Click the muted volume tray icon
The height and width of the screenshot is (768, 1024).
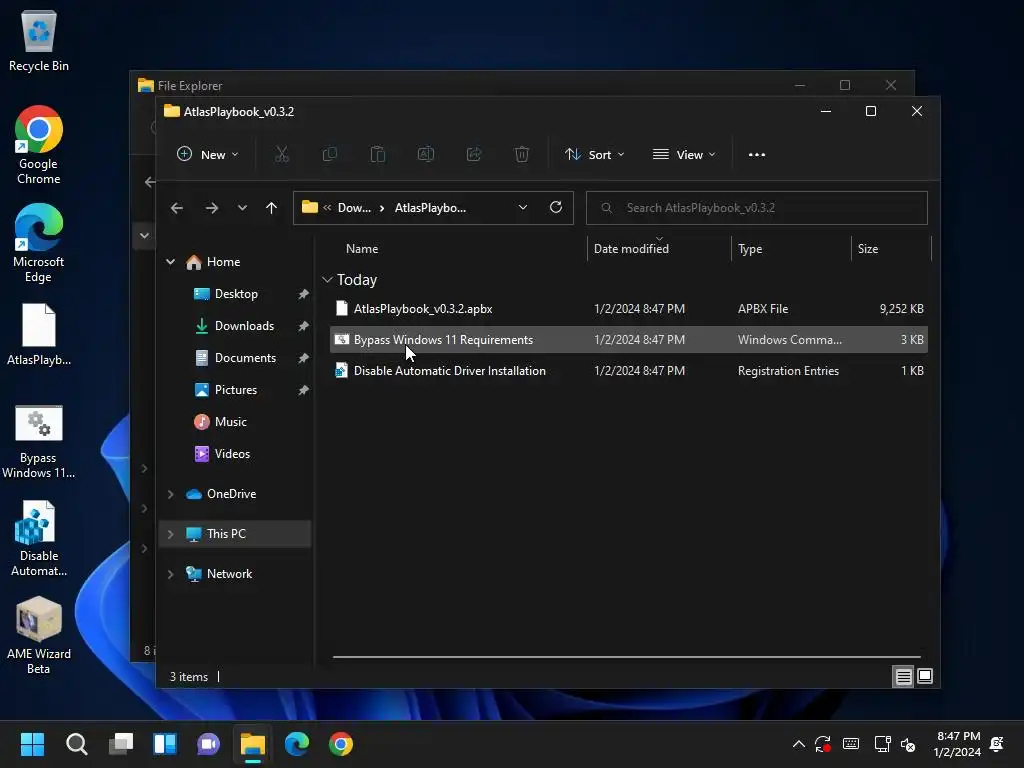[x=908, y=744]
